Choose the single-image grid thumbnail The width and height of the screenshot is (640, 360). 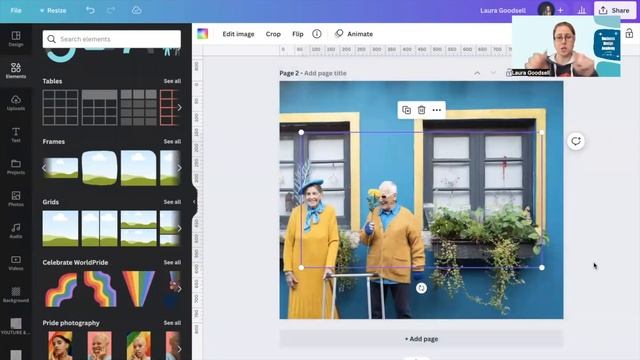point(60,229)
